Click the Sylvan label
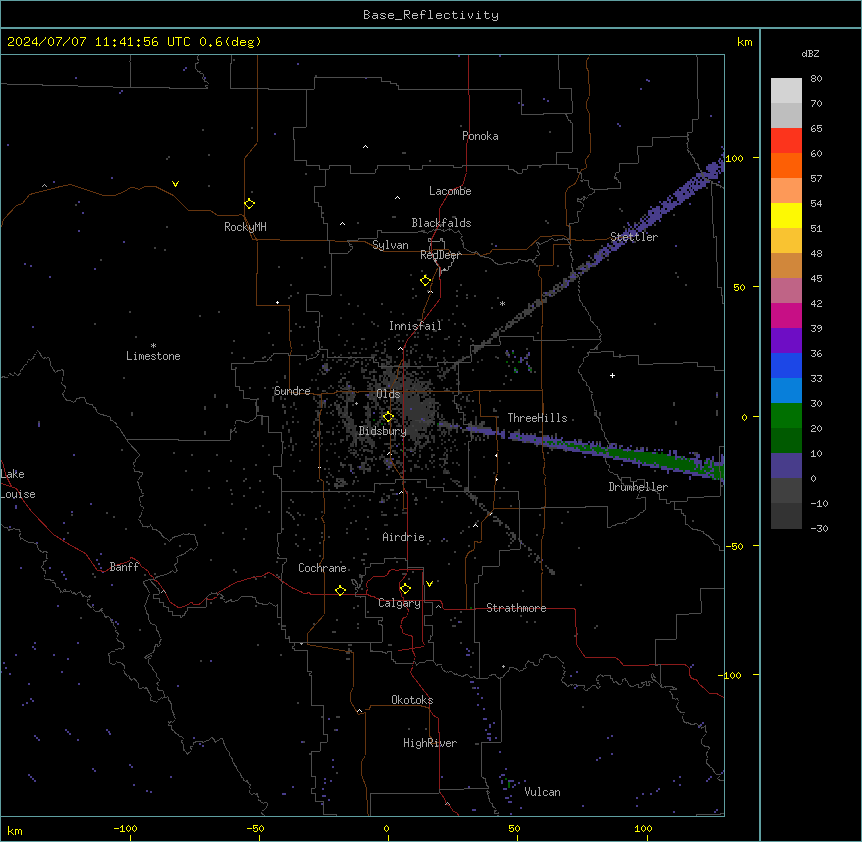Image resolution: width=862 pixels, height=842 pixels. 390,245
